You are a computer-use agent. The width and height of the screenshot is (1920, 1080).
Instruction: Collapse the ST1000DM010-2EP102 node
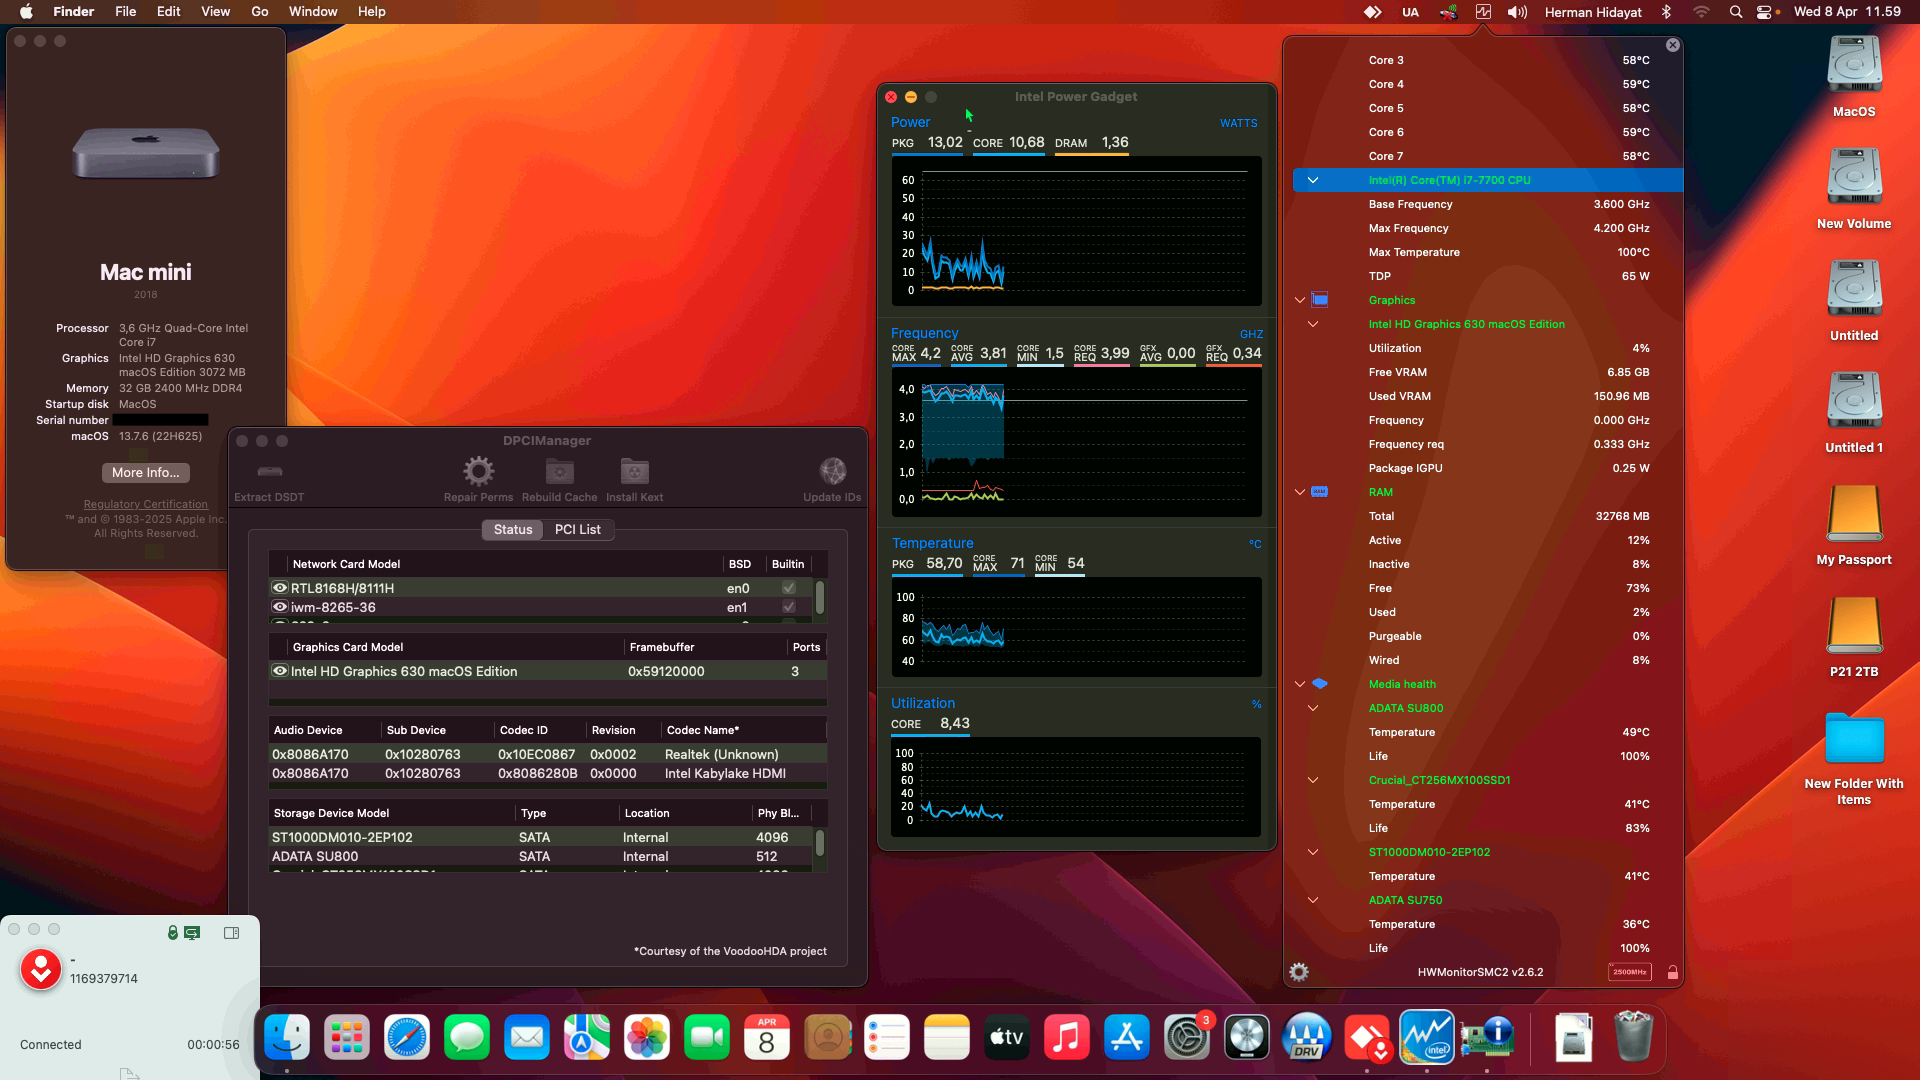pos(1313,852)
